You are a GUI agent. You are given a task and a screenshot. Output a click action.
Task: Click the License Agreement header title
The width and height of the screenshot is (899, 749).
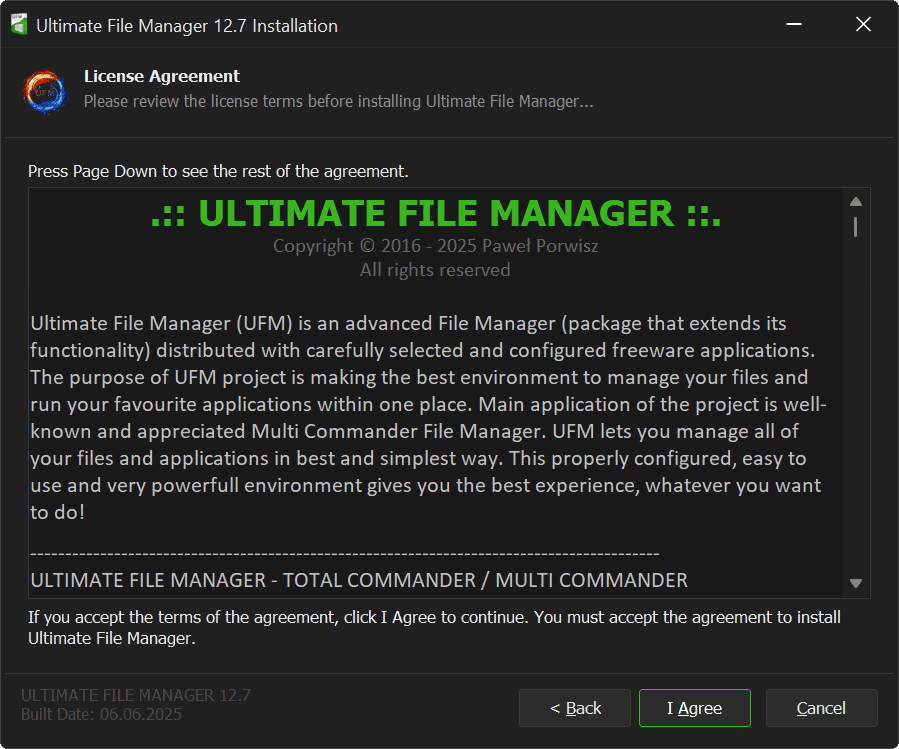(162, 76)
